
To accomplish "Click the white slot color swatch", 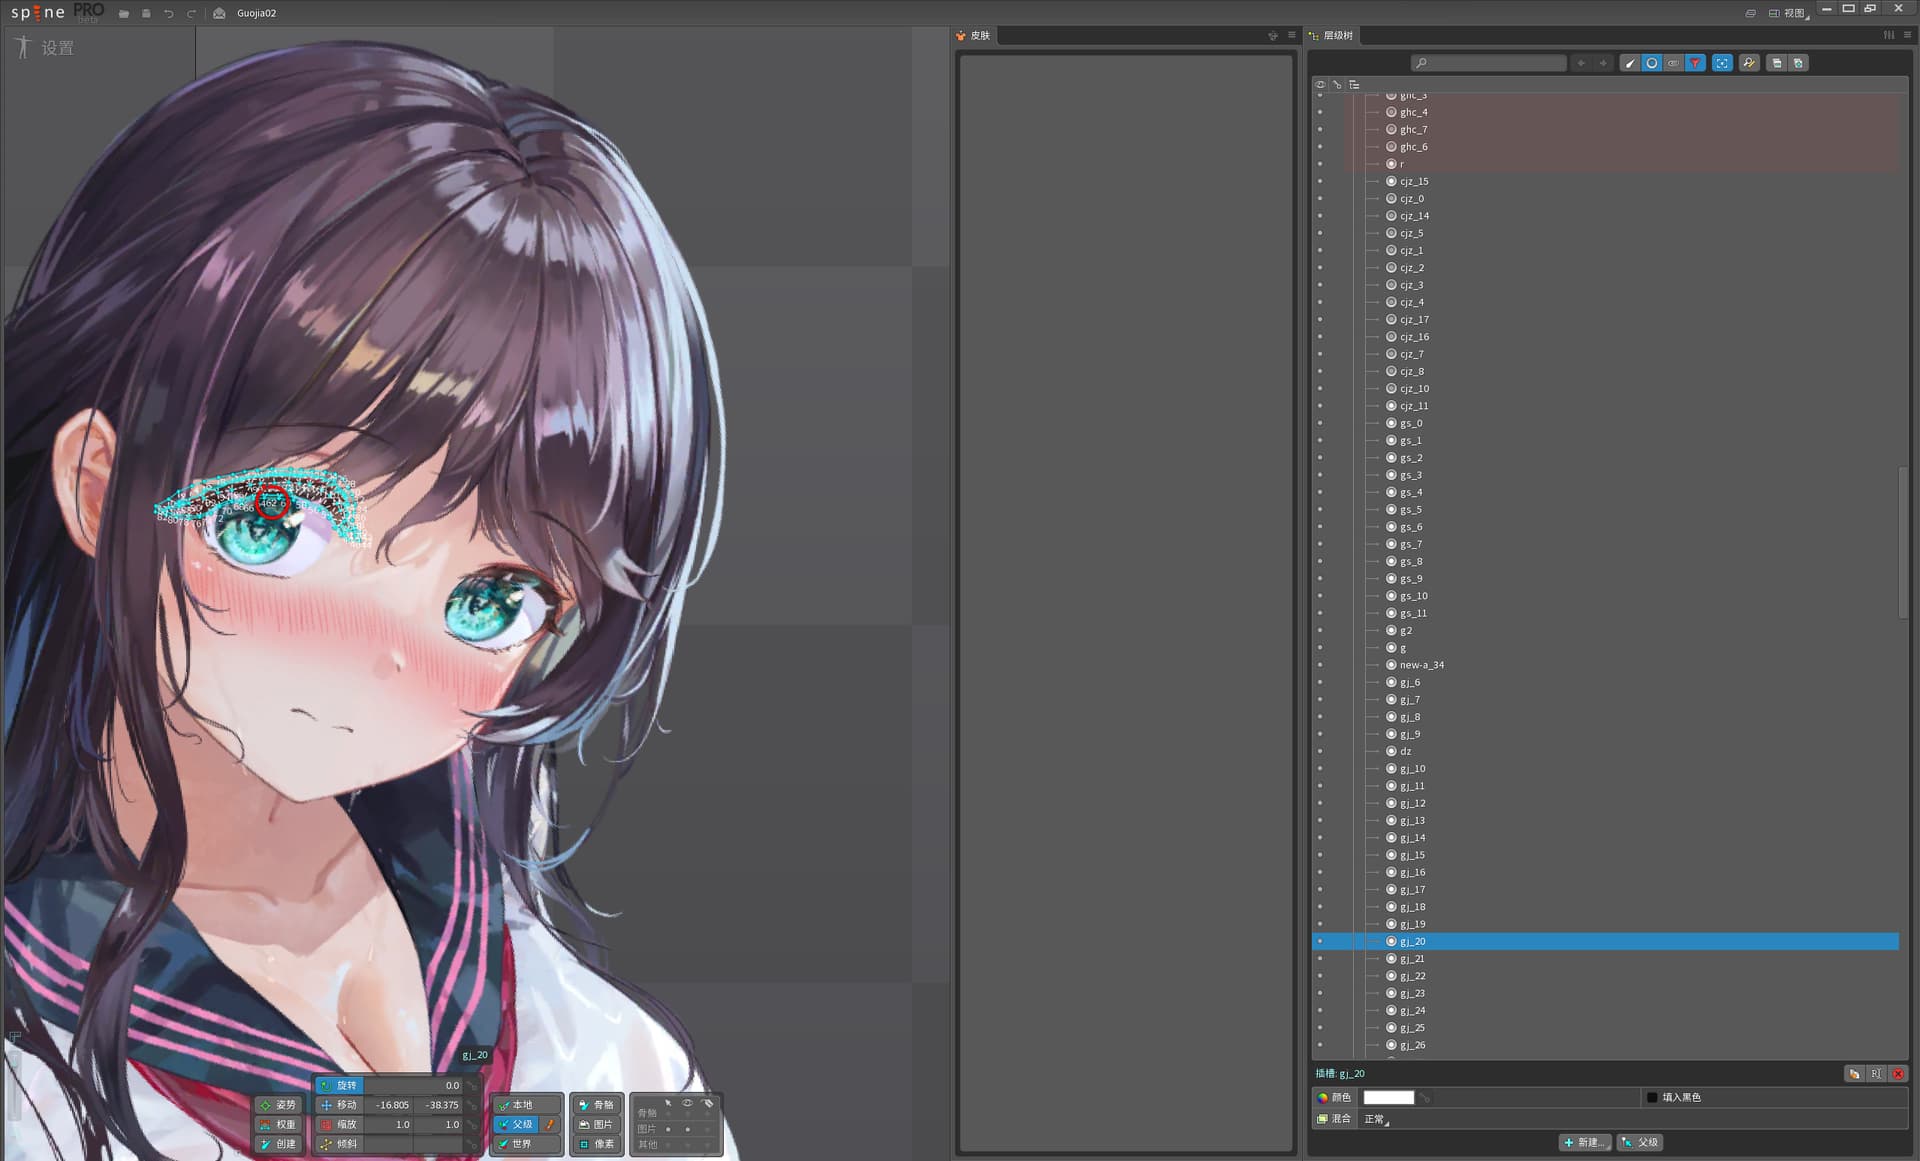I will coord(1388,1097).
